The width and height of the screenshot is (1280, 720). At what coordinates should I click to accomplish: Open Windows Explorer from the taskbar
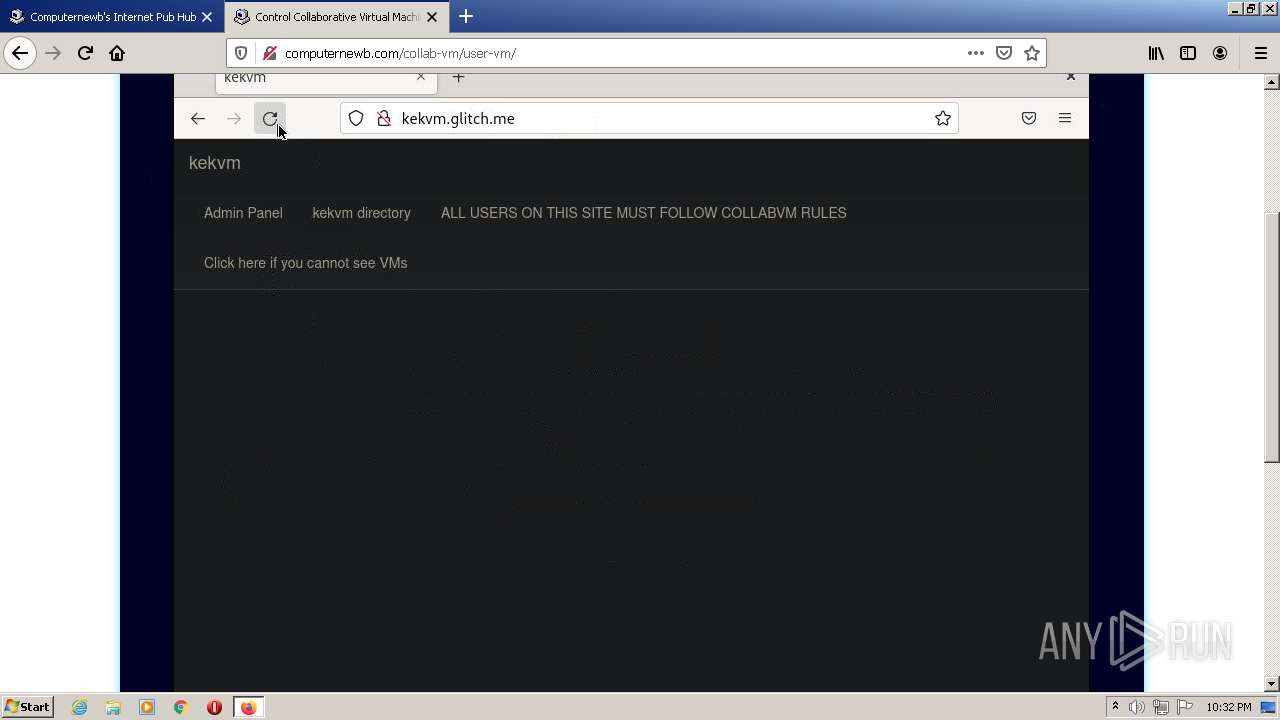[x=113, y=707]
